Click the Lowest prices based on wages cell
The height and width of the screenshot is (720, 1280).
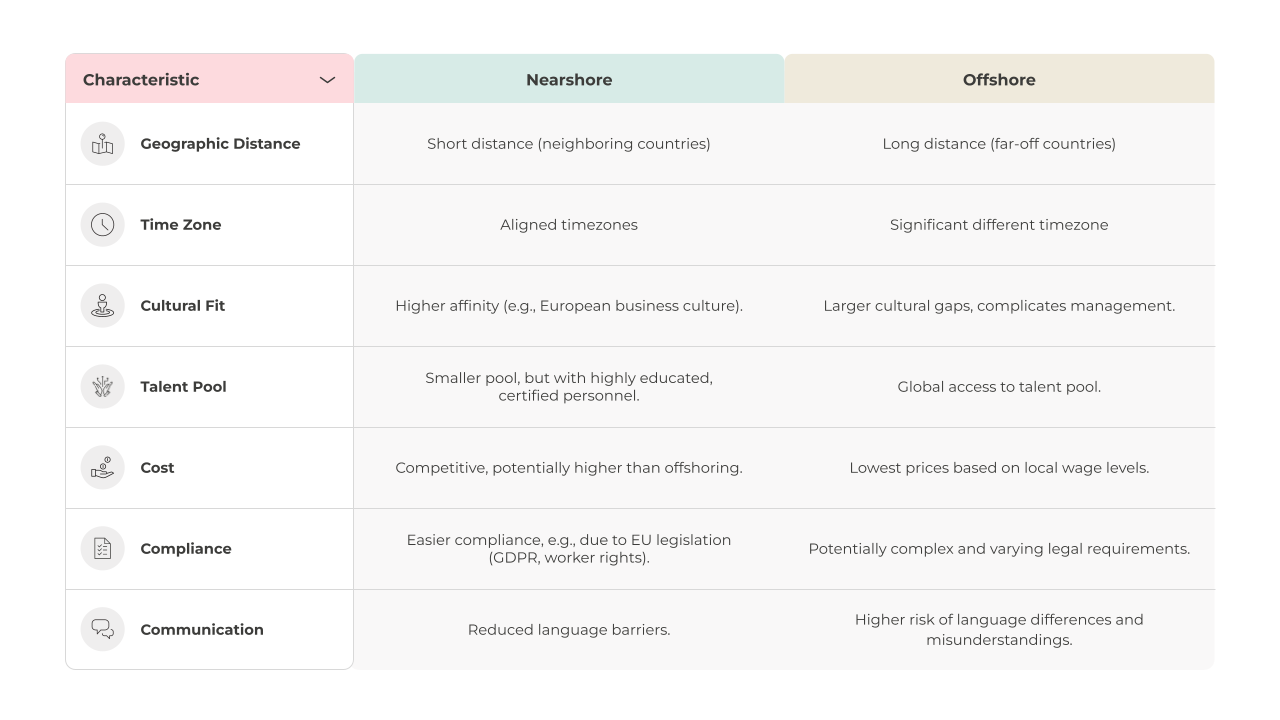click(999, 468)
